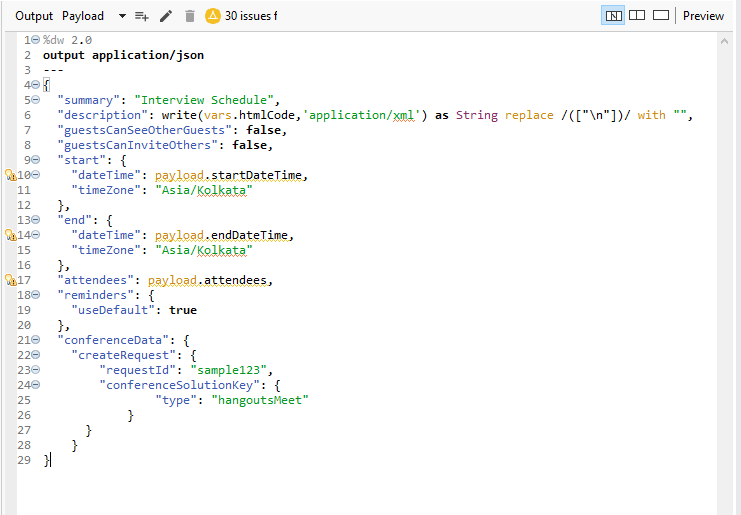The width and height of the screenshot is (741, 515).
Task: Collapse the start object fold on line 9
Action: point(36,160)
